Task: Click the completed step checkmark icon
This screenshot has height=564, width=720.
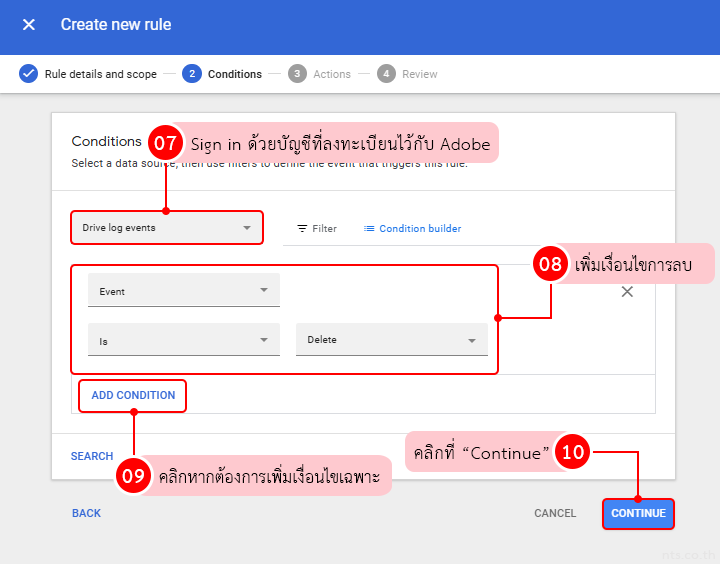Action: pyautogui.click(x=28, y=74)
